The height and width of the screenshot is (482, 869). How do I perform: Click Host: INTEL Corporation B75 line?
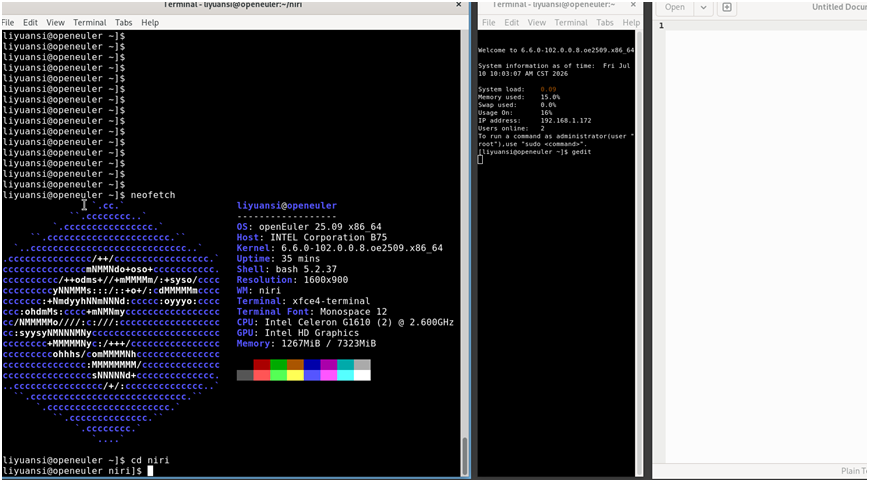click(x=311, y=237)
